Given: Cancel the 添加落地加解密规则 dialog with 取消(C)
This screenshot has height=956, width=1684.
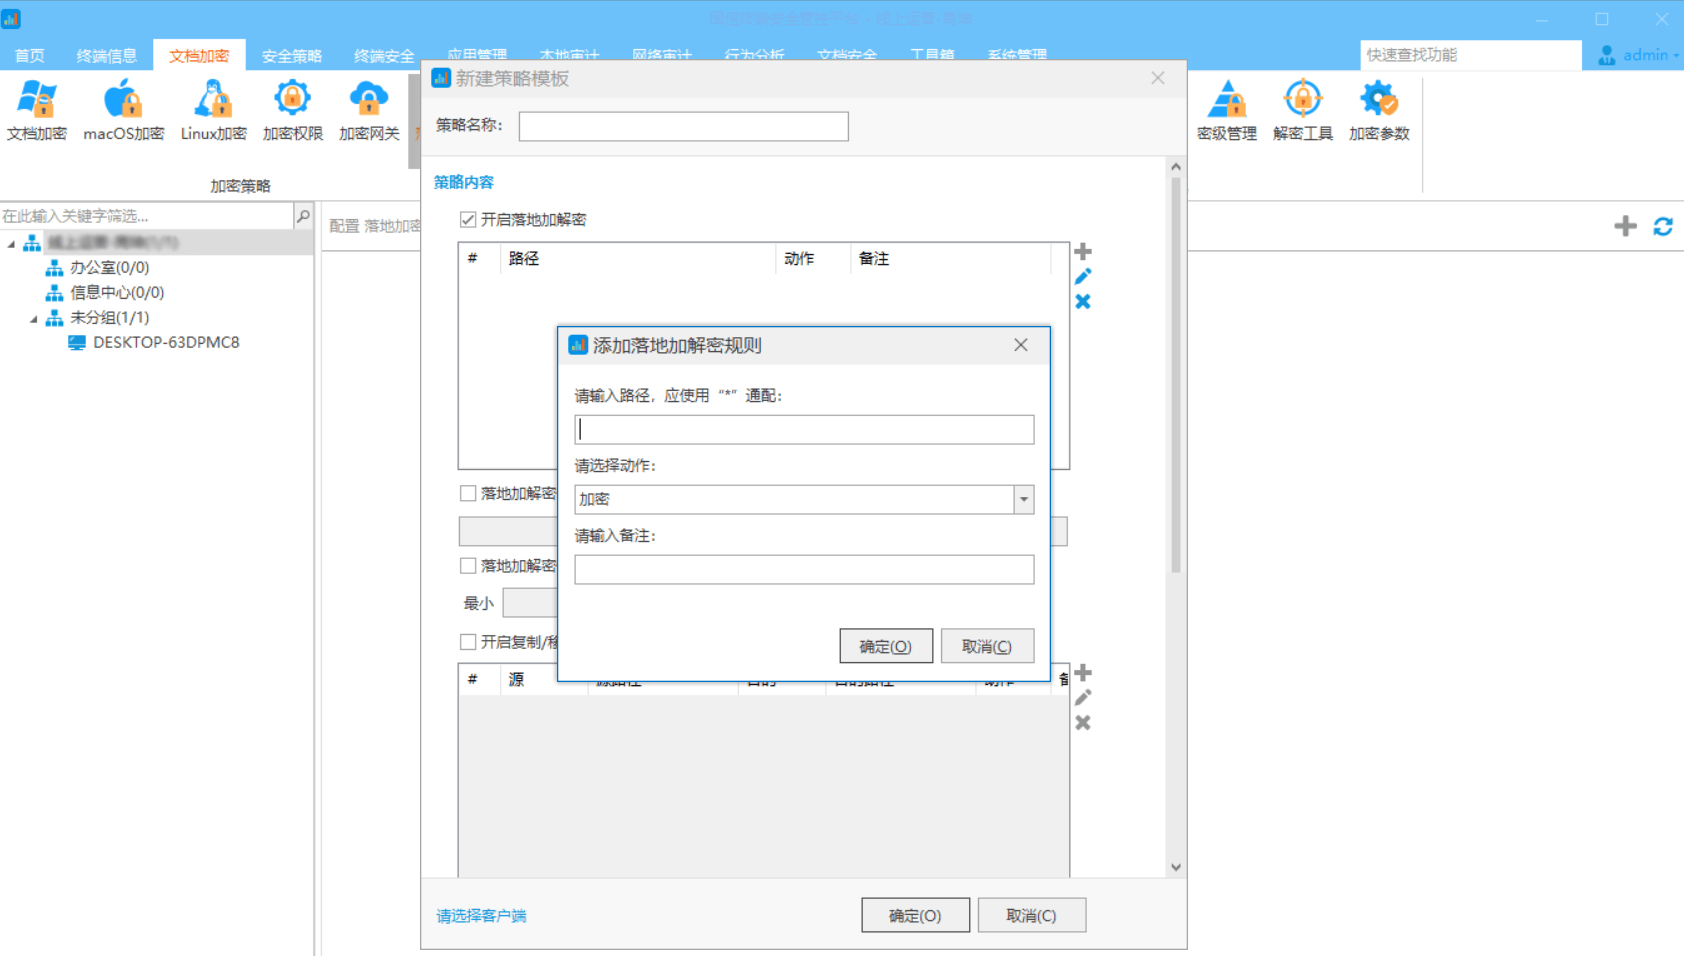Looking at the screenshot, I should coord(987,646).
